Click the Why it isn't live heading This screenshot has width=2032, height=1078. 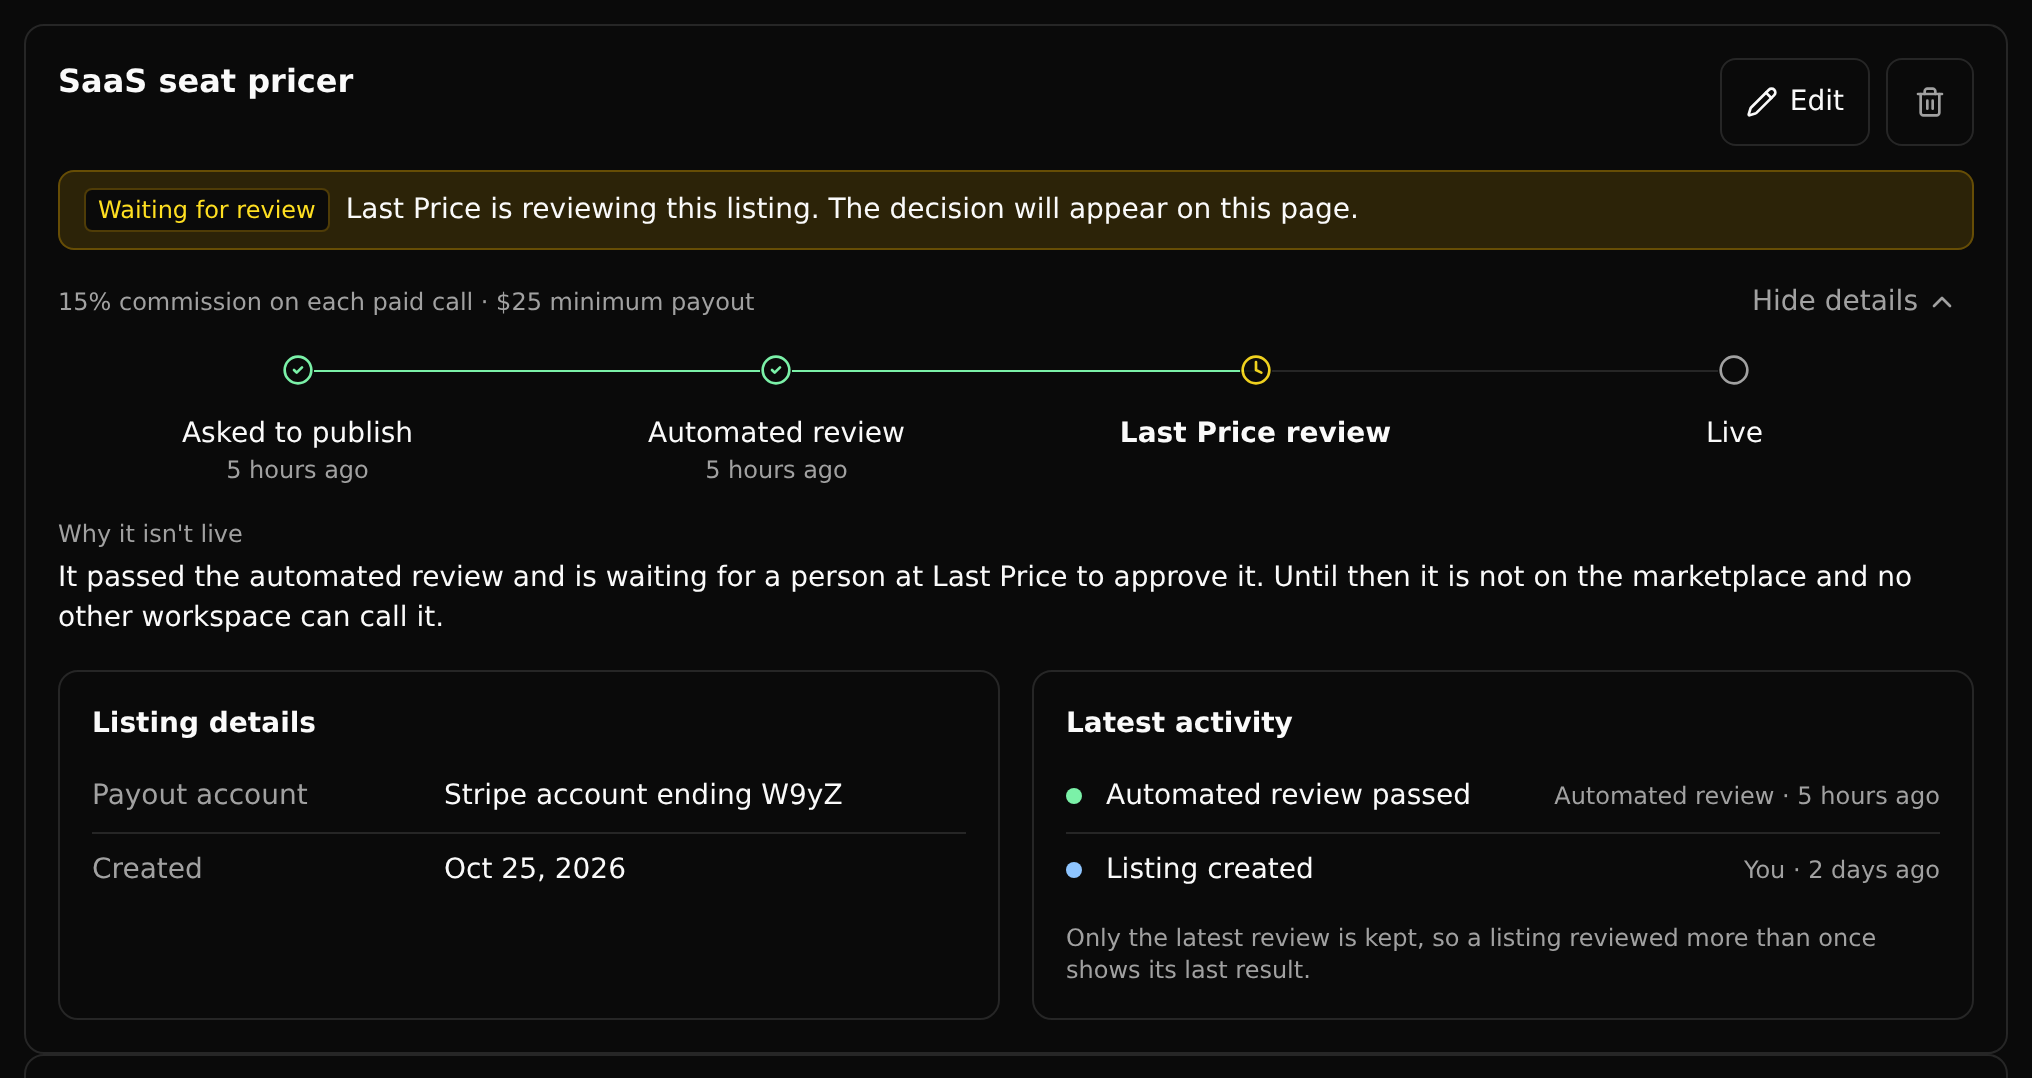coord(150,534)
